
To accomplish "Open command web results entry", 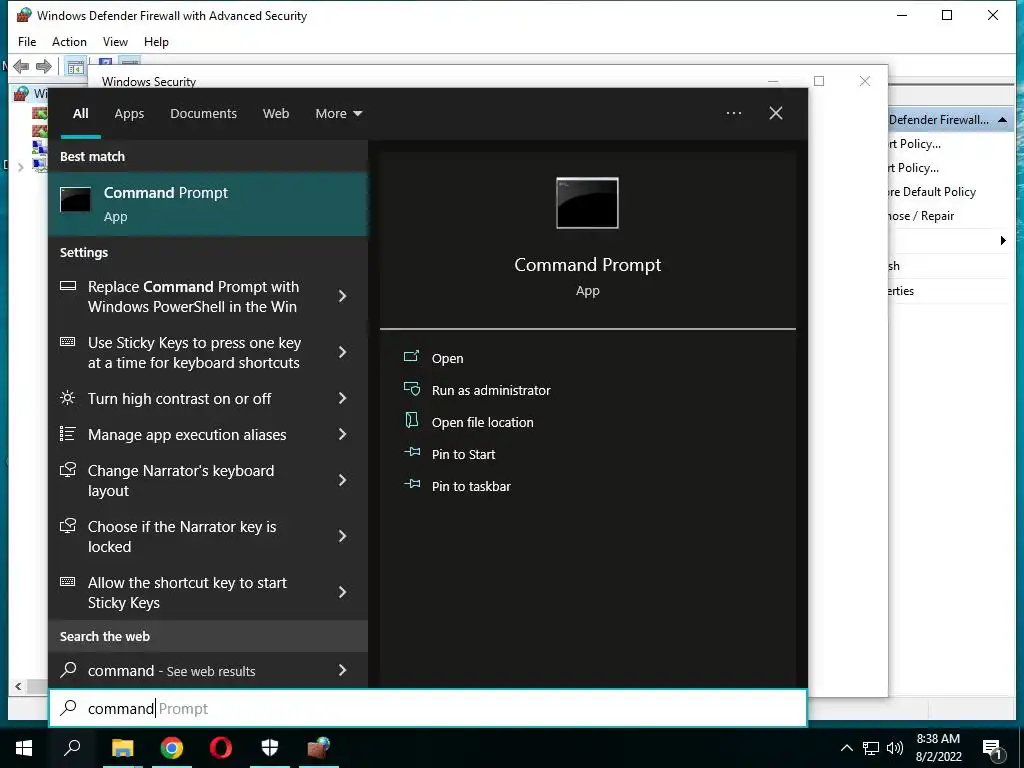I will (x=171, y=671).
